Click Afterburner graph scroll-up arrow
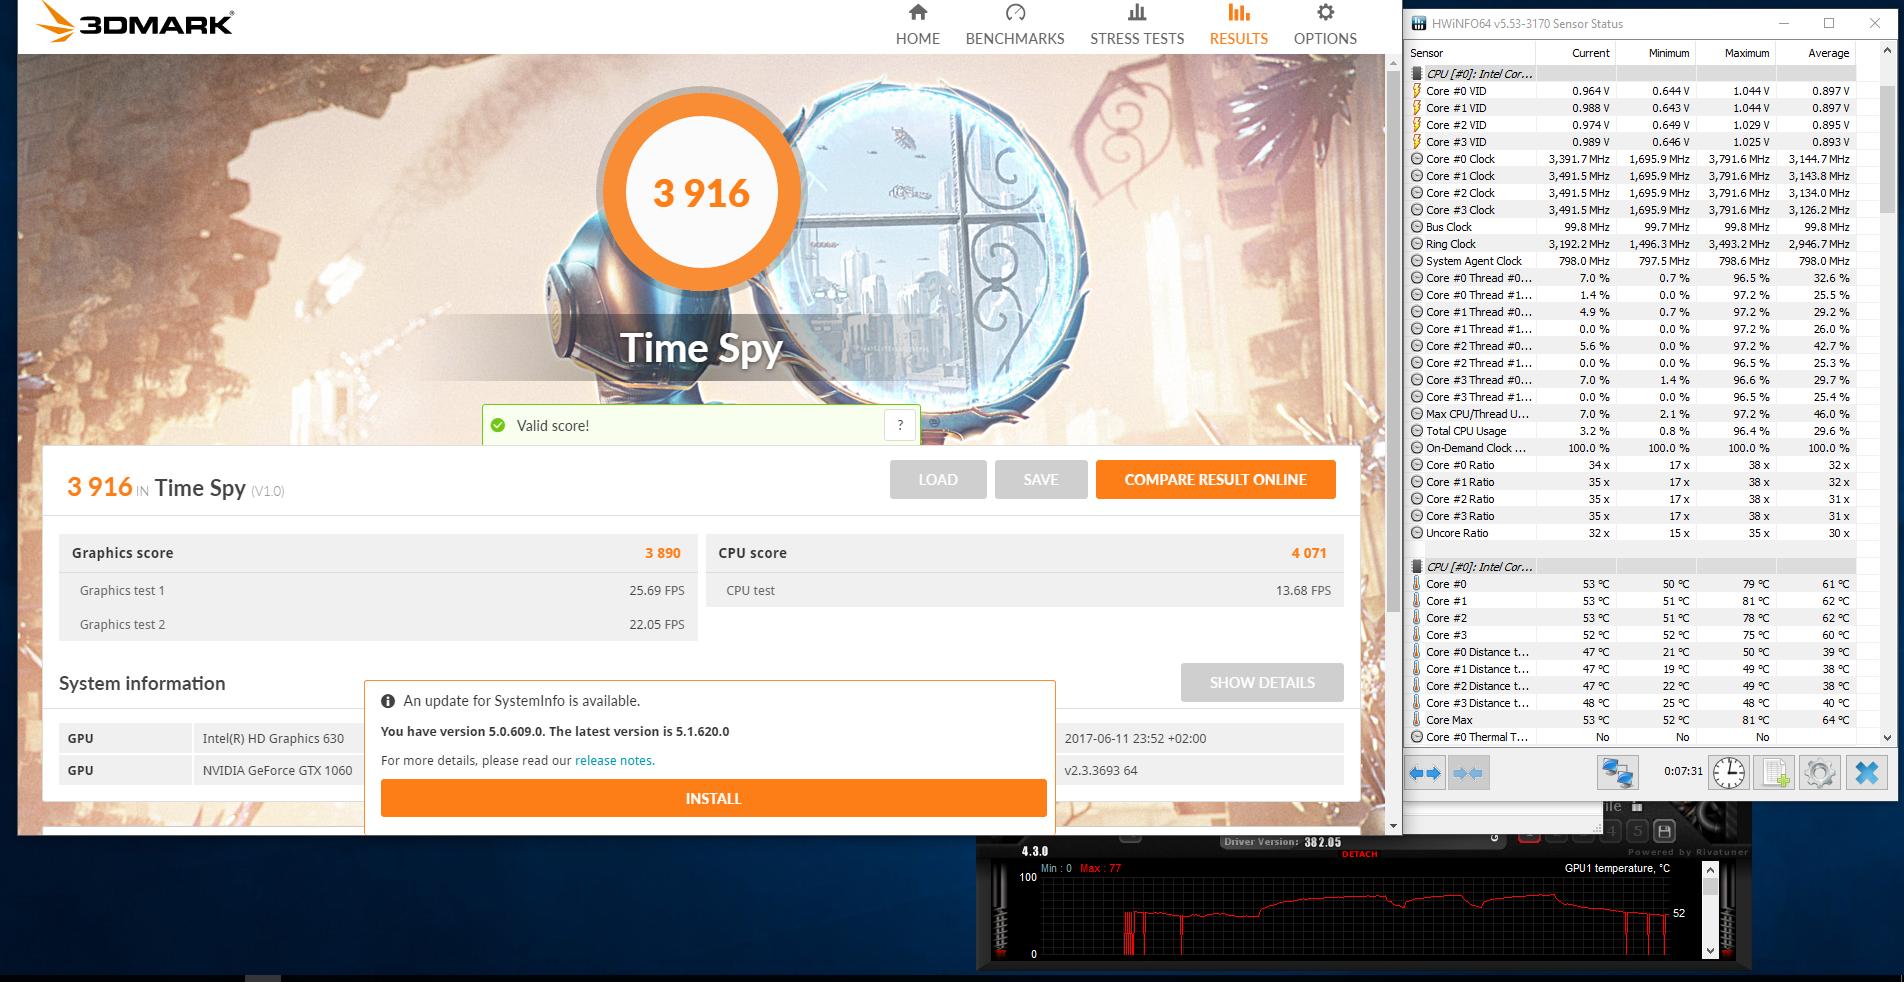Image resolution: width=1904 pixels, height=982 pixels. point(1709,870)
